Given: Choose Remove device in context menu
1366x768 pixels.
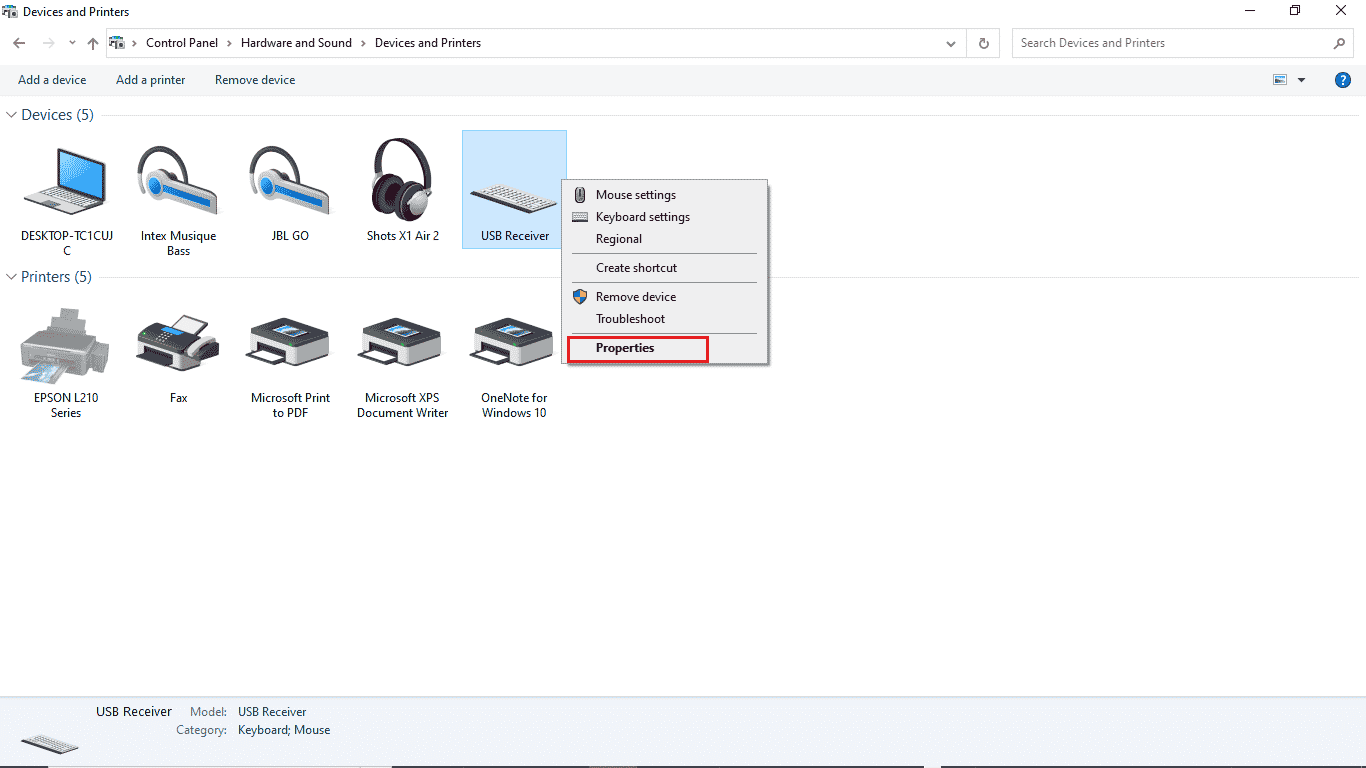Looking at the screenshot, I should click(664, 297).
